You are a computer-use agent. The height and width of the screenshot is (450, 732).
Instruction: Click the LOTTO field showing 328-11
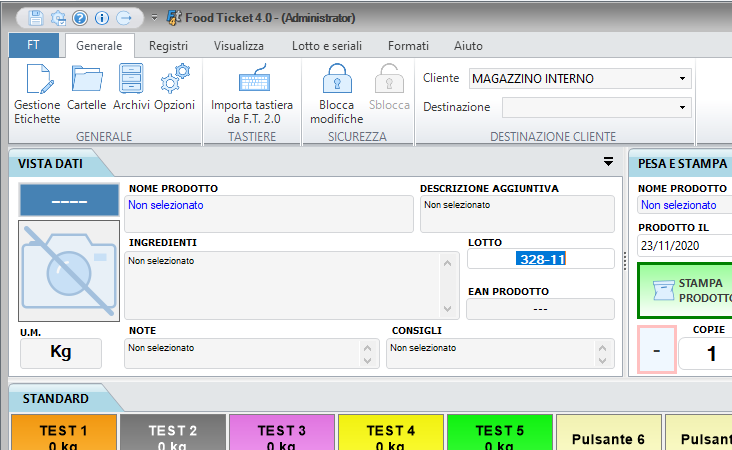(541, 259)
